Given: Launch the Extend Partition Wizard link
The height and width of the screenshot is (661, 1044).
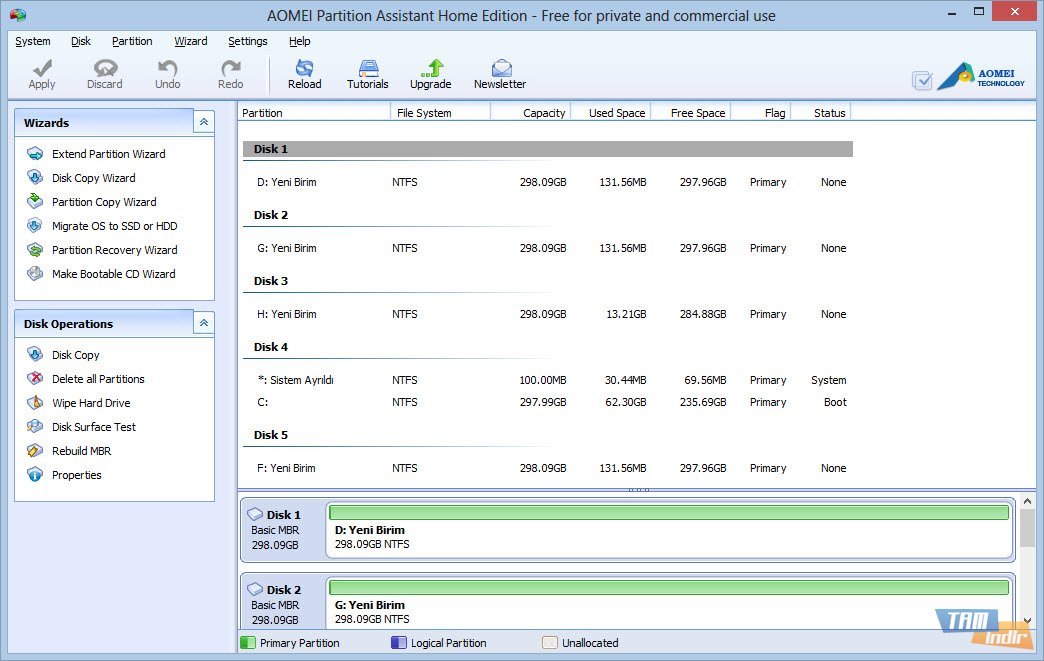Looking at the screenshot, I should pos(109,154).
